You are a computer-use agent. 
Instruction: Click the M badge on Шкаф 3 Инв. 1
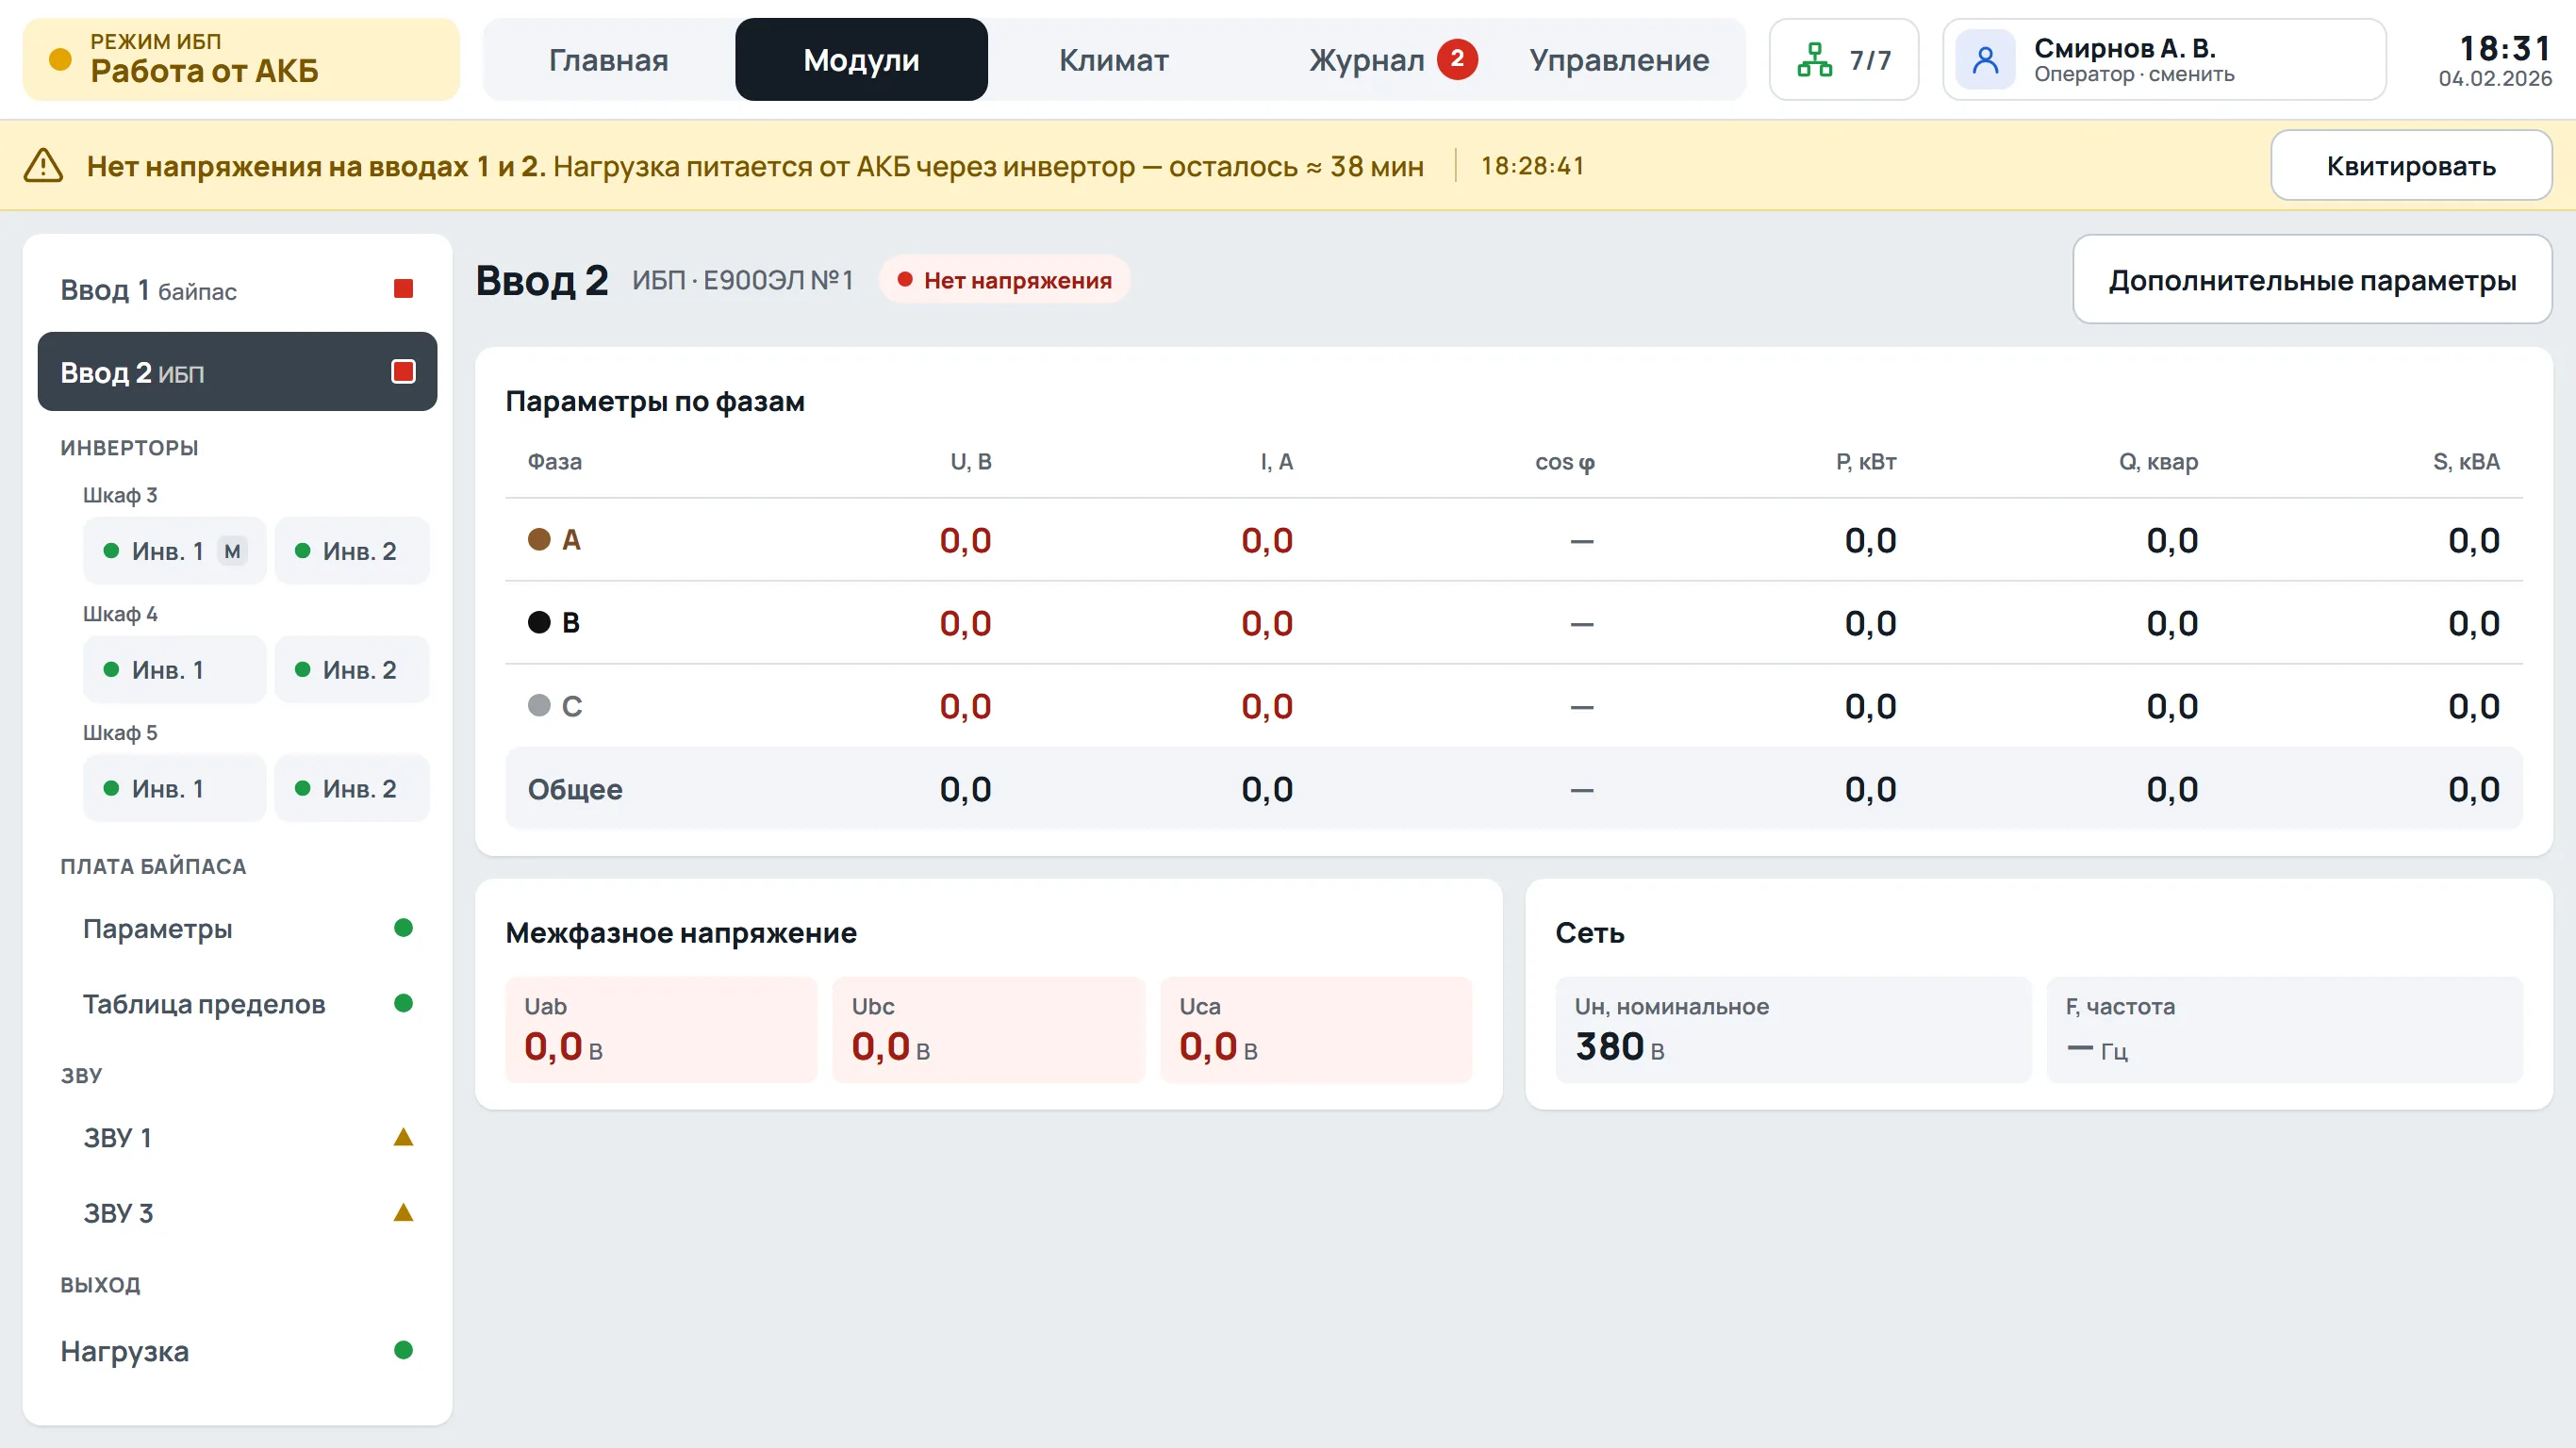[x=232, y=551]
